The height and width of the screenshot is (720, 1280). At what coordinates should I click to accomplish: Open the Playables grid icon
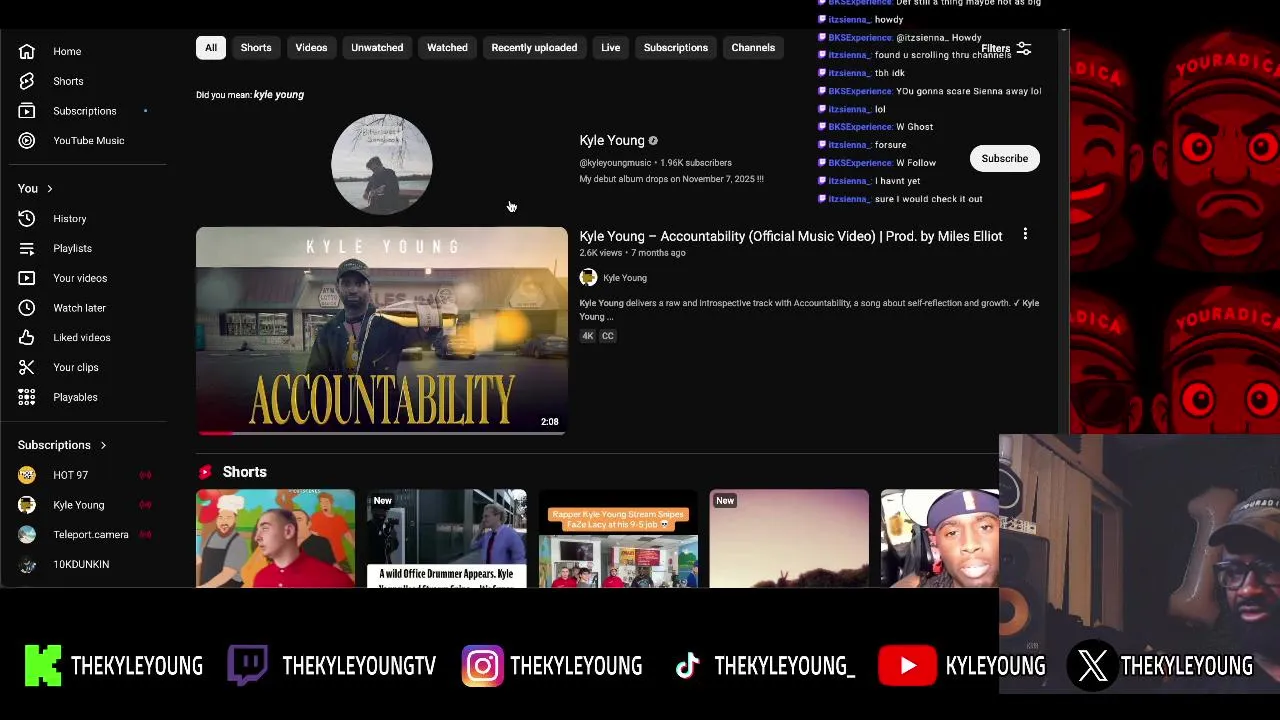coord(27,397)
